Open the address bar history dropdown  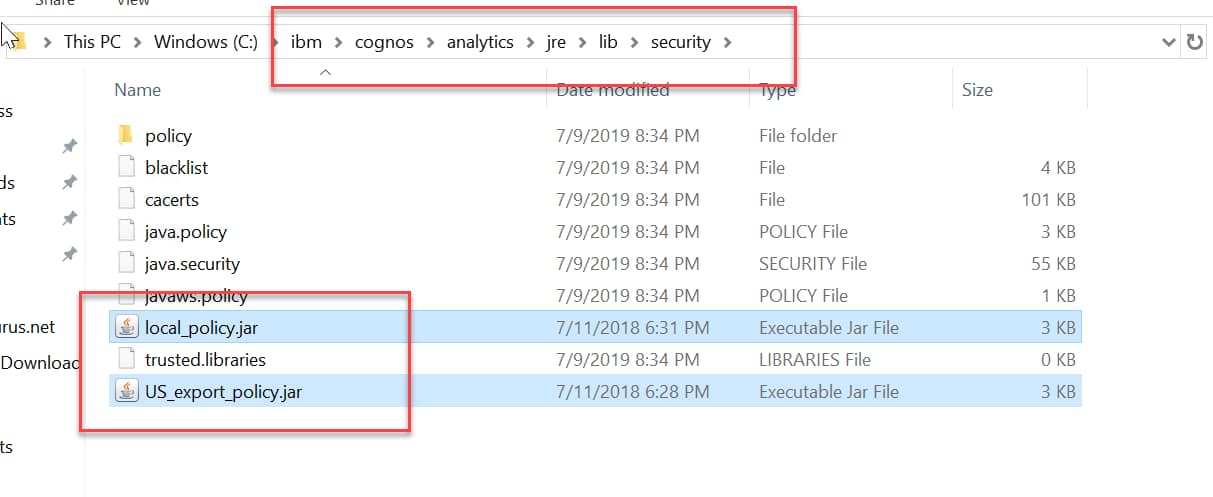1169,42
